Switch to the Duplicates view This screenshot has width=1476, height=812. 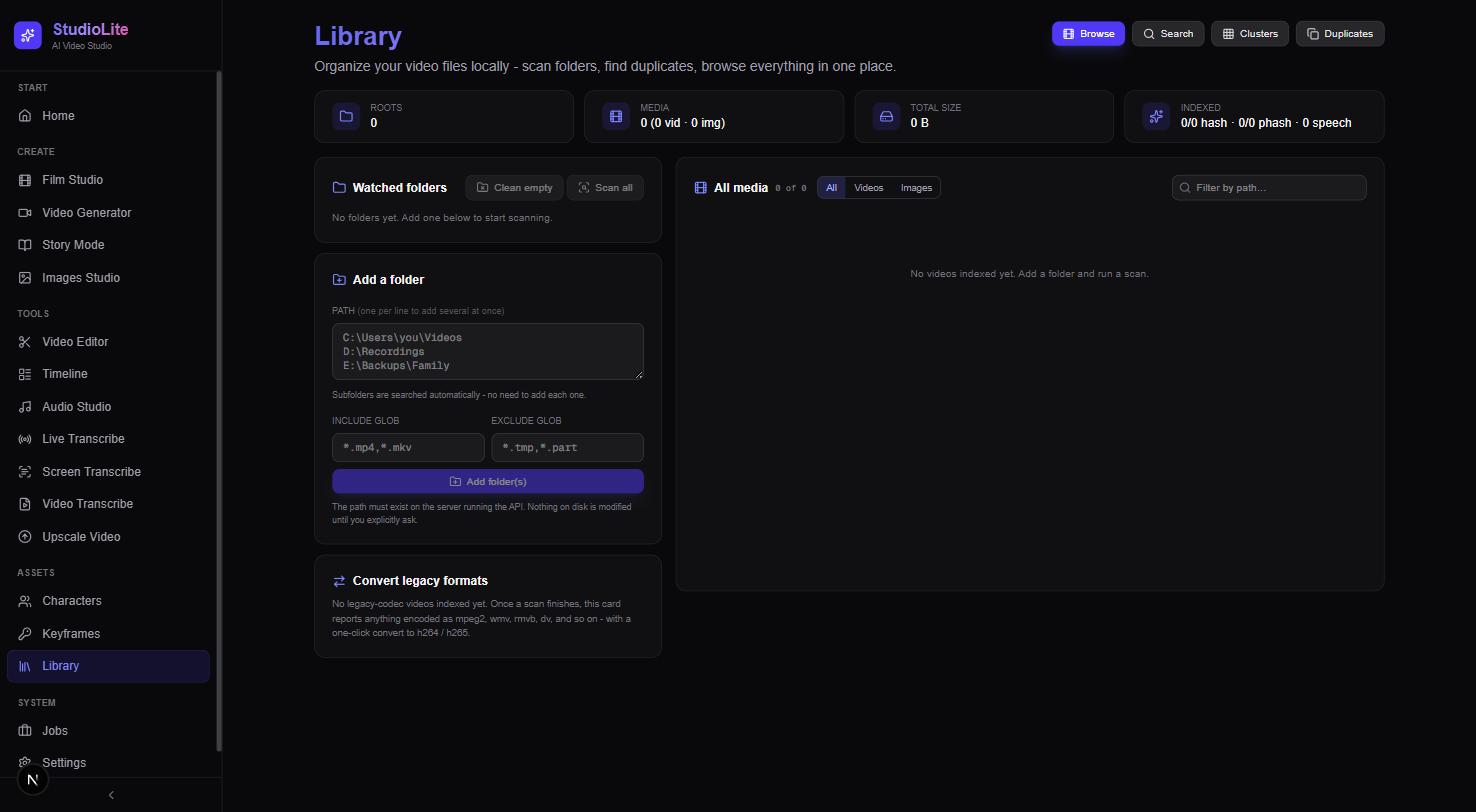pos(1340,34)
